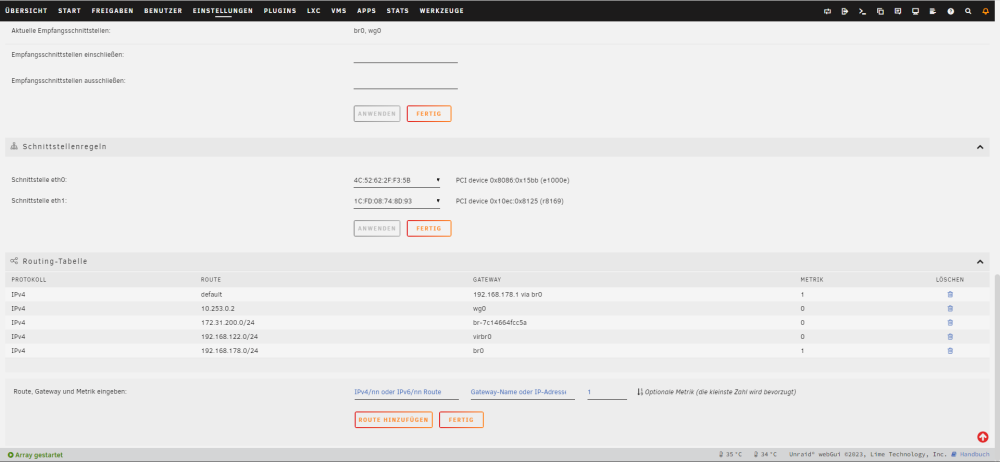1000x462 pixels.
Task: Click the red back-to-top arrow icon
Action: point(982,437)
